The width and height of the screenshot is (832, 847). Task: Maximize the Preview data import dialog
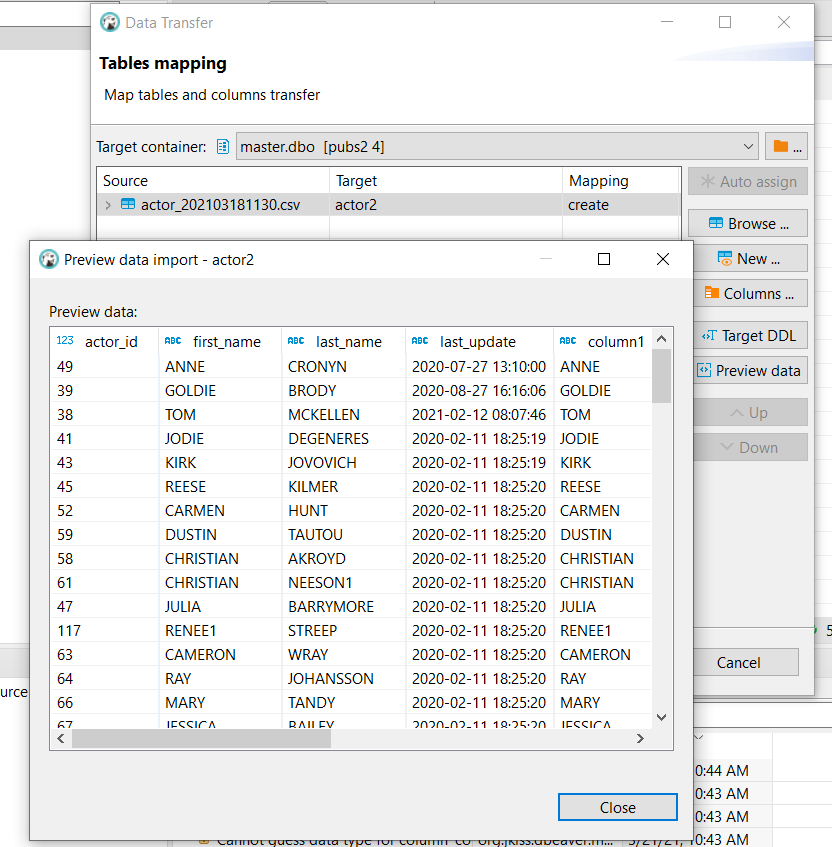click(x=604, y=259)
